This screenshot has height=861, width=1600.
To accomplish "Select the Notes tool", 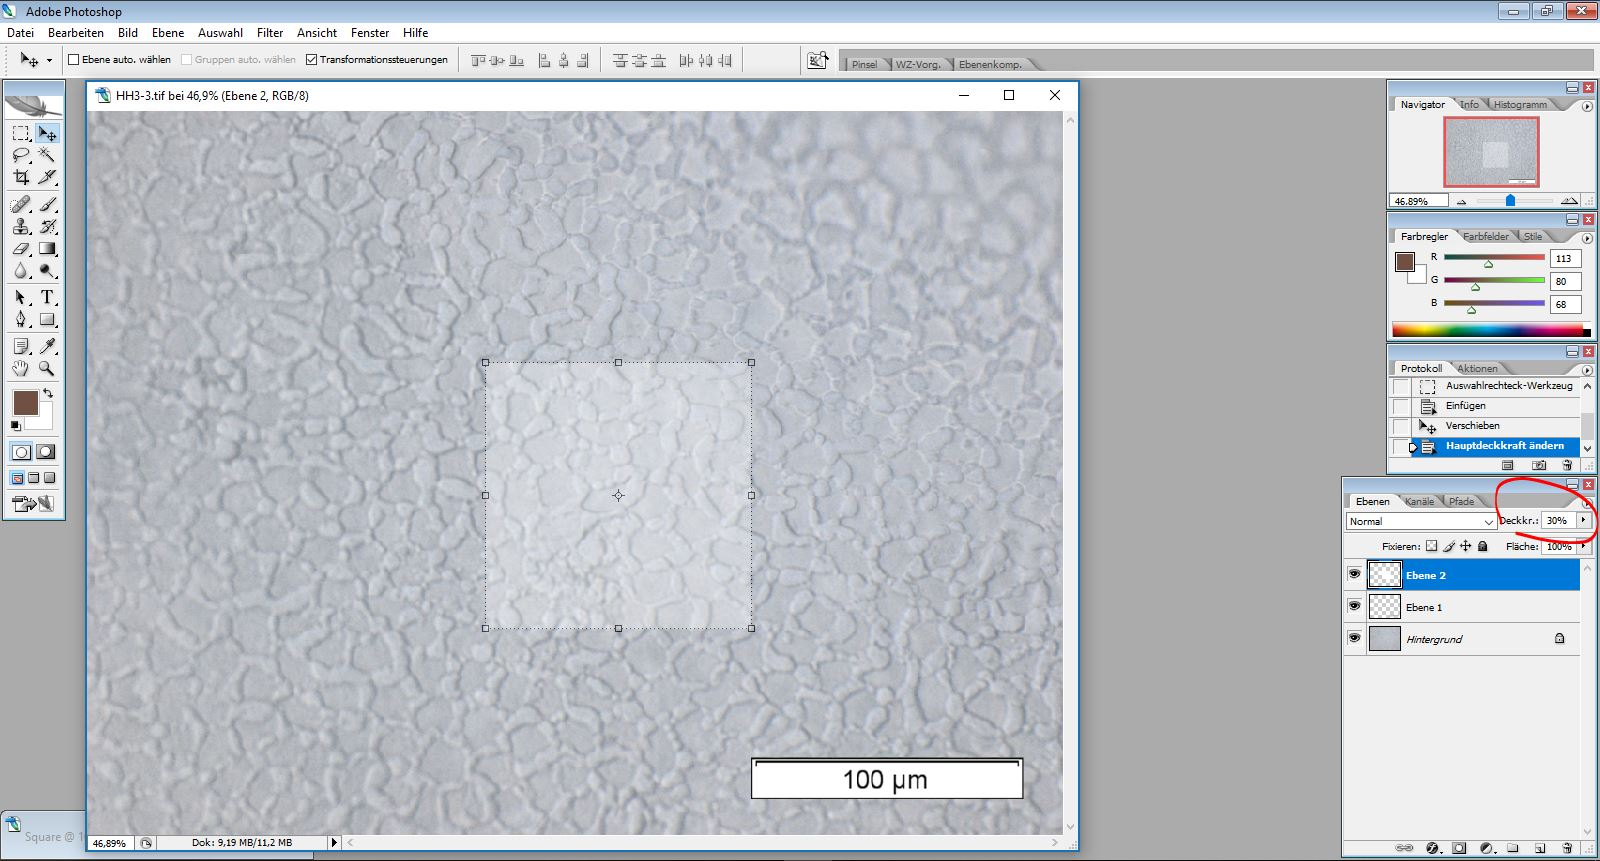I will point(21,346).
